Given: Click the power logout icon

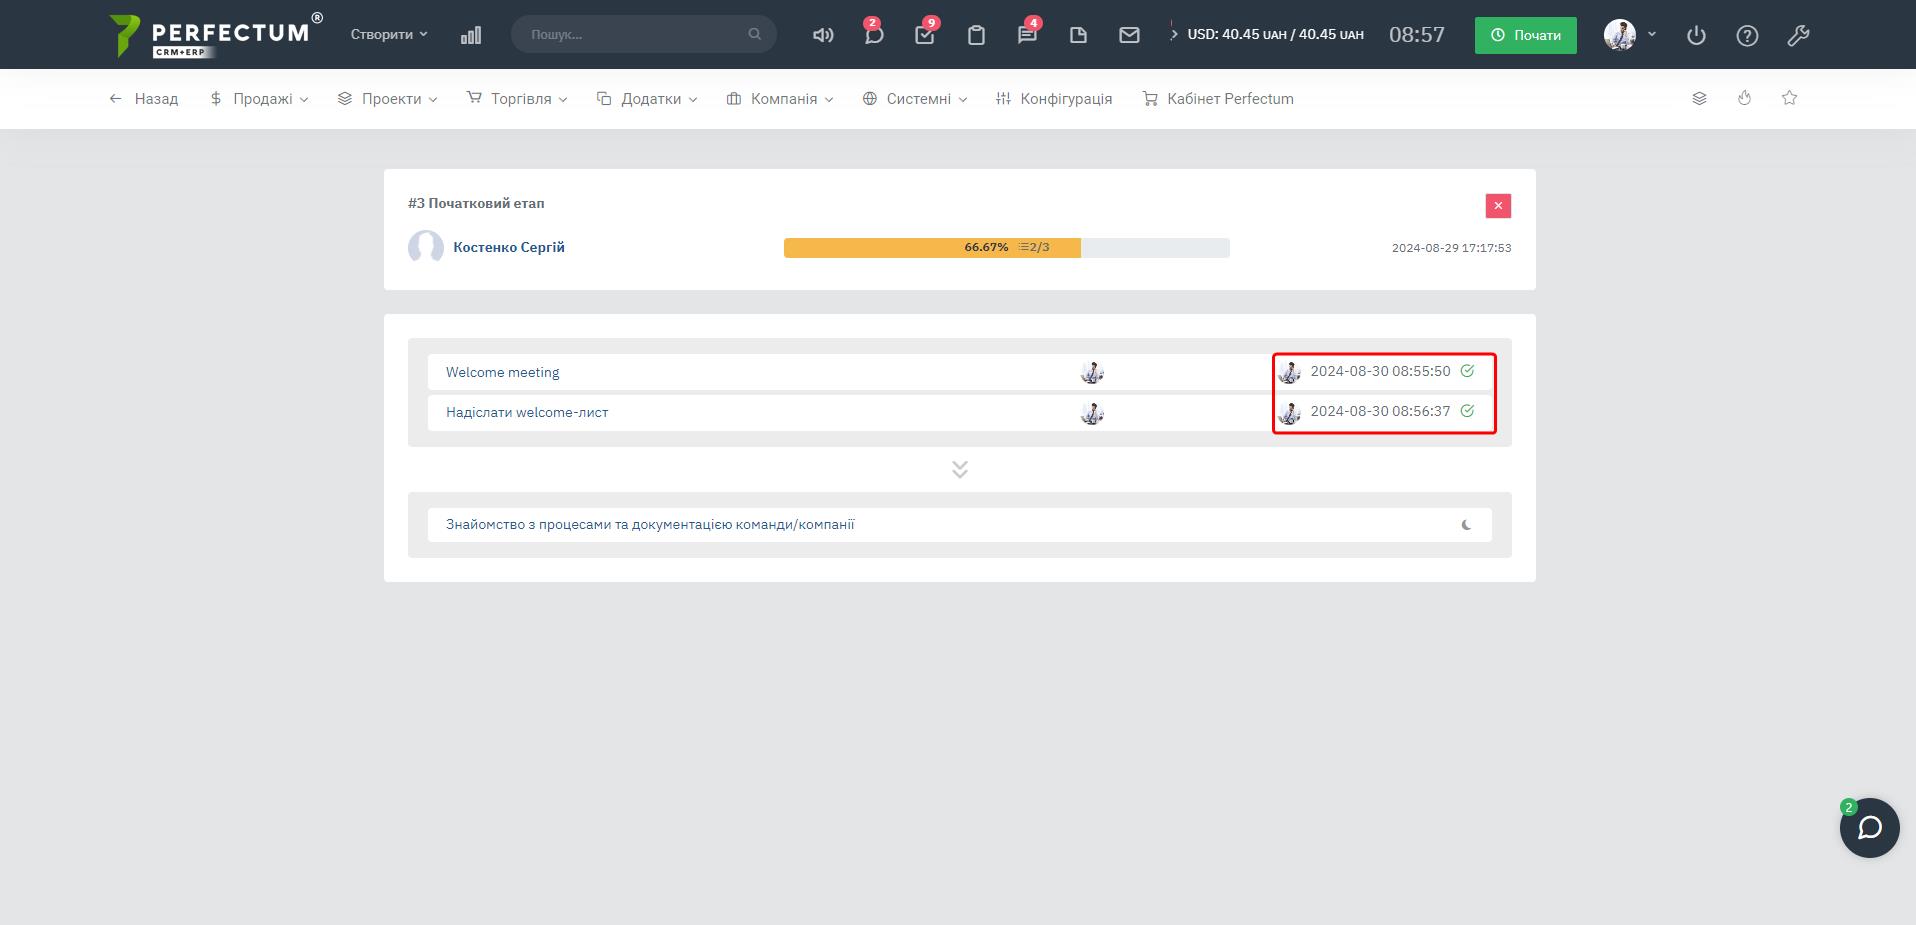Looking at the screenshot, I should pyautogui.click(x=1696, y=35).
